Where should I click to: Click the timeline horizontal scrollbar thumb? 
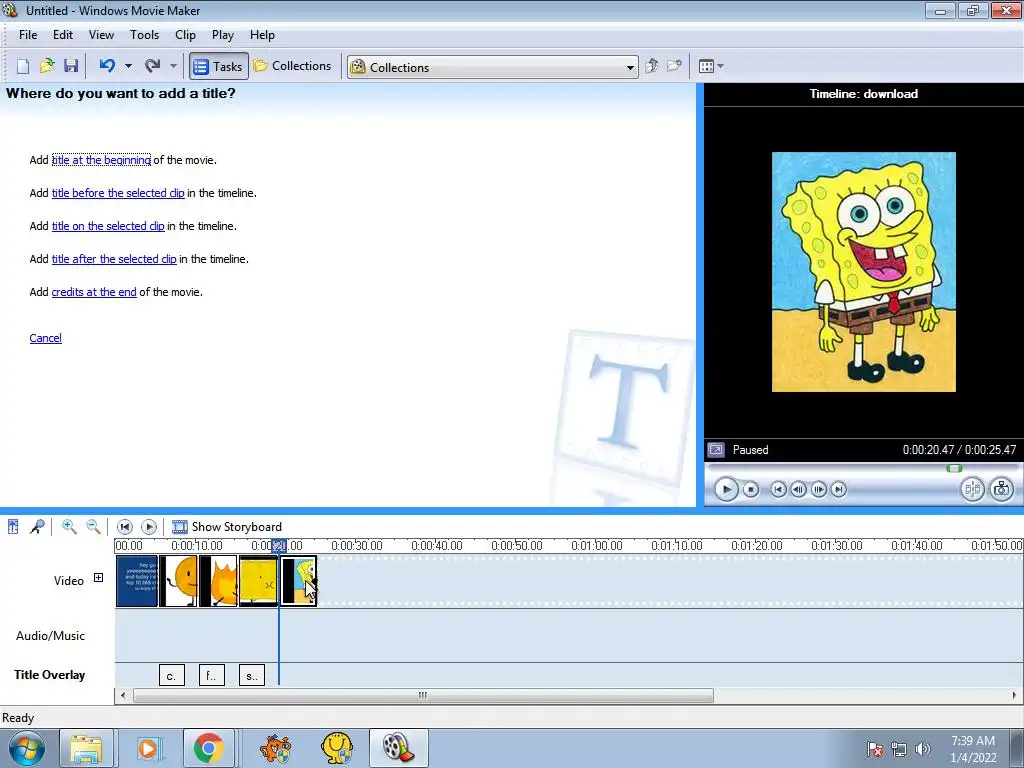pos(423,696)
